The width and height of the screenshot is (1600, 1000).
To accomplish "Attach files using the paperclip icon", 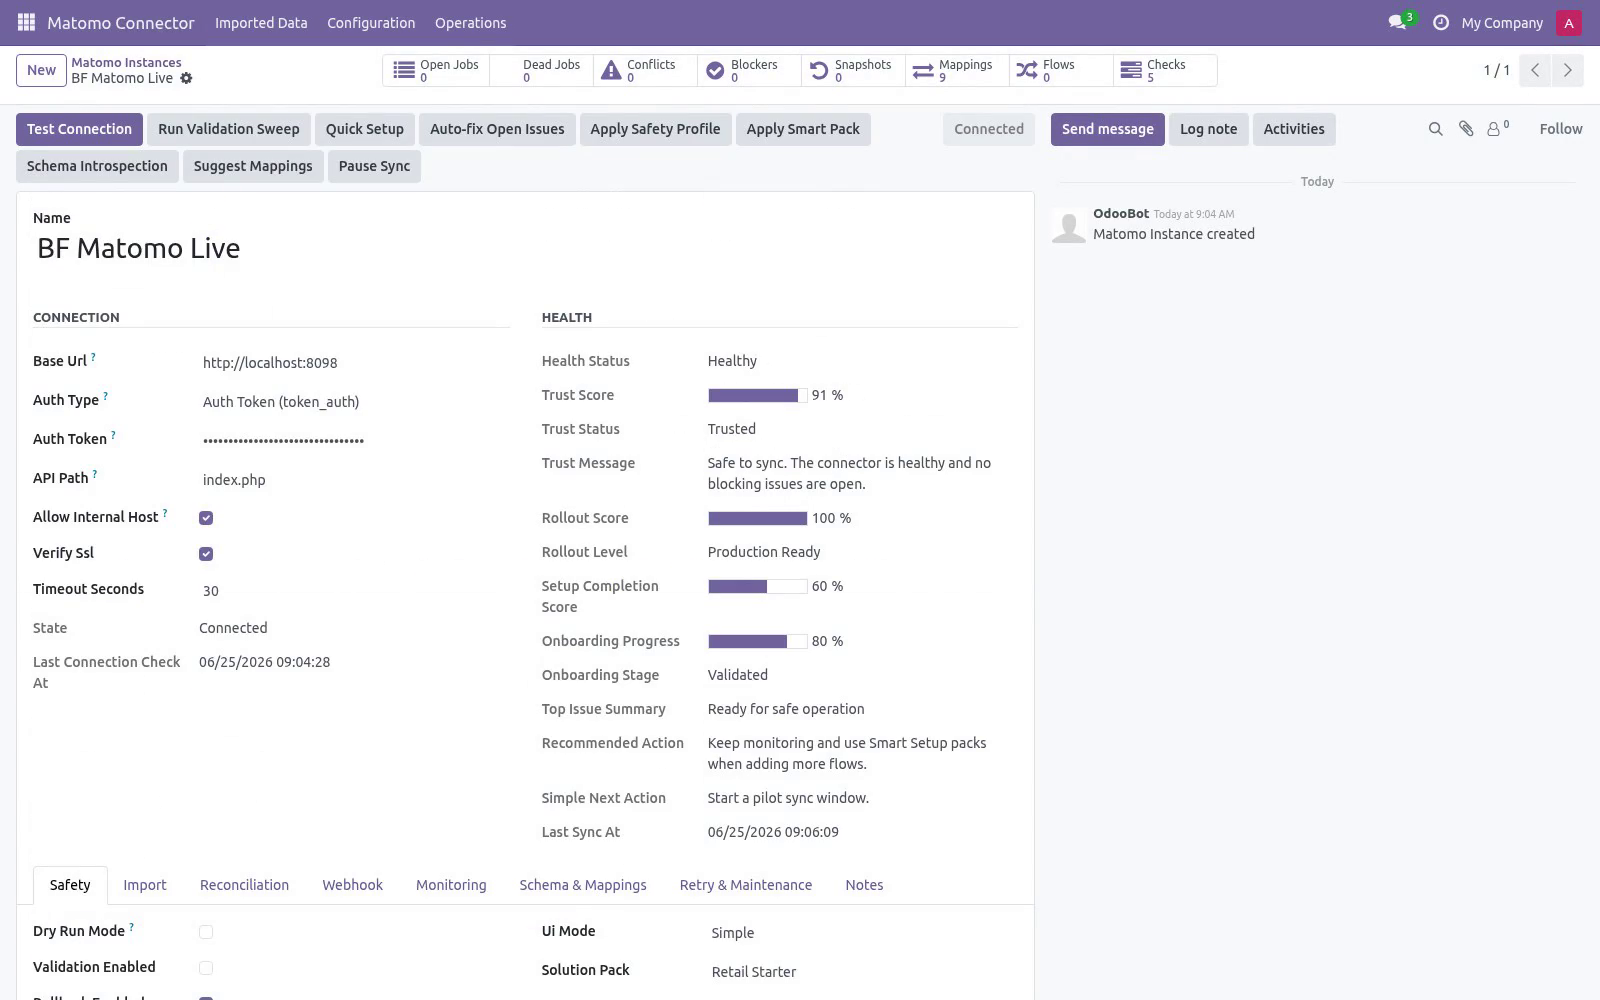I will click(x=1466, y=129).
